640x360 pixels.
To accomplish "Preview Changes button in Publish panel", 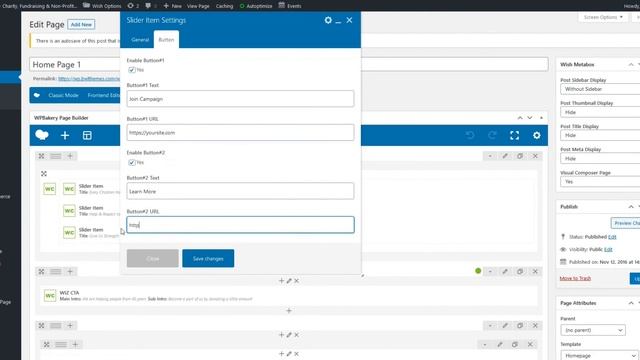I will pyautogui.click(x=626, y=223).
